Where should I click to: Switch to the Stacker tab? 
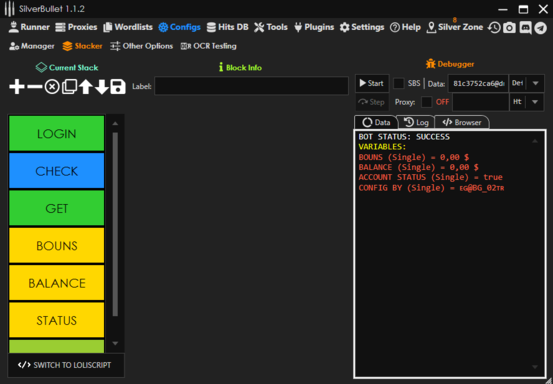pos(82,46)
